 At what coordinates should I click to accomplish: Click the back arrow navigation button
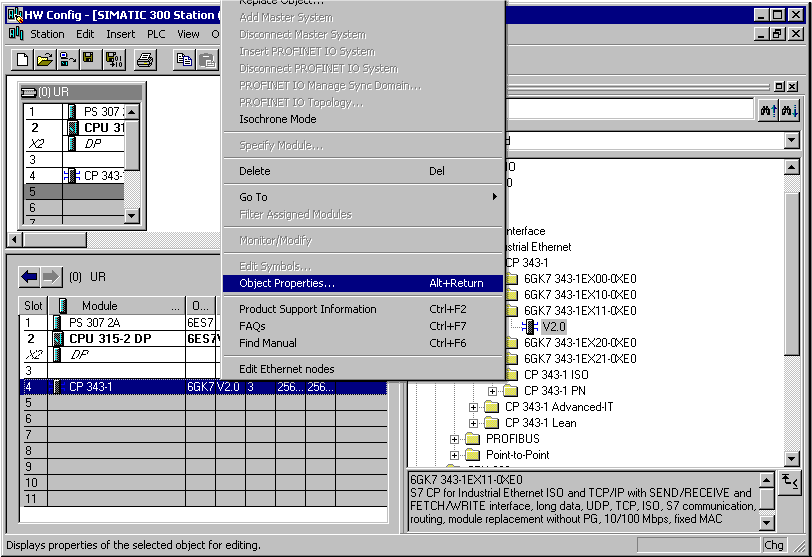click(x=29, y=276)
